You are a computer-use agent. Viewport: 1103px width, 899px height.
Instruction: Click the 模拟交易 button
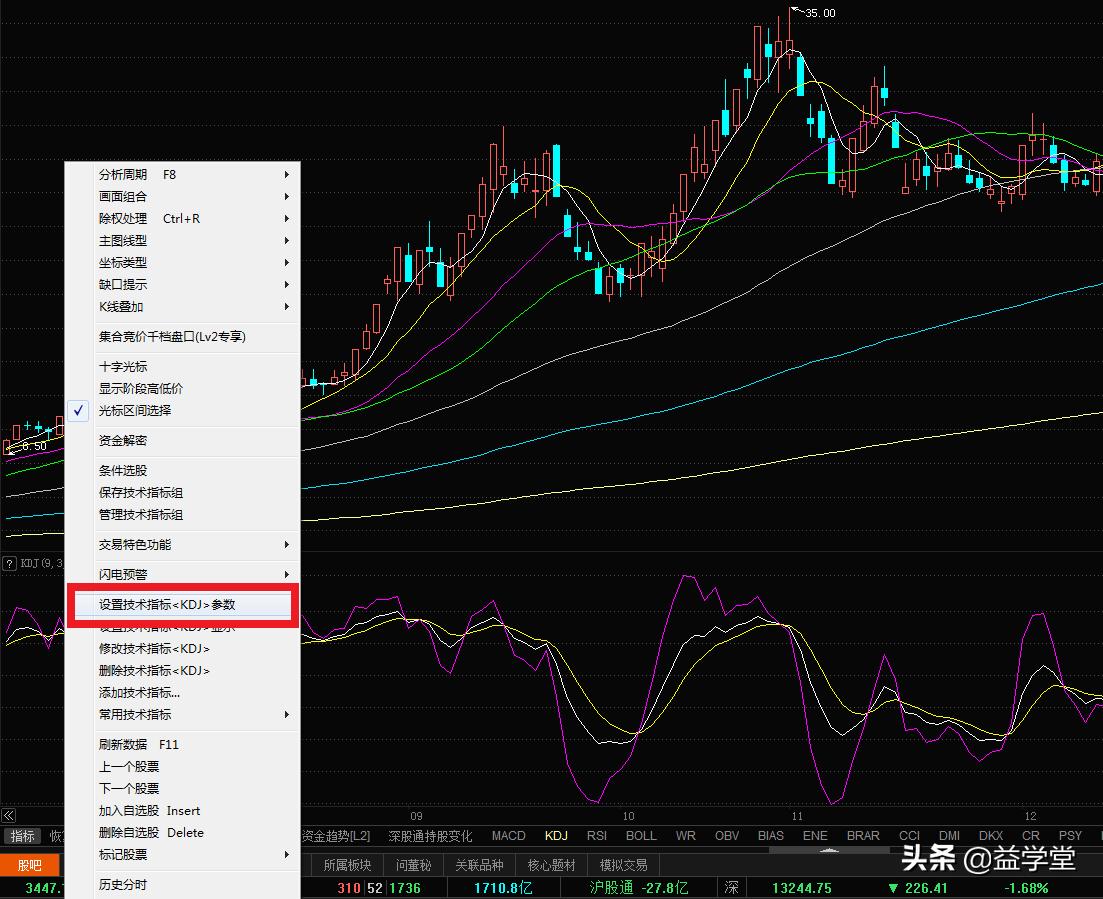(623, 865)
